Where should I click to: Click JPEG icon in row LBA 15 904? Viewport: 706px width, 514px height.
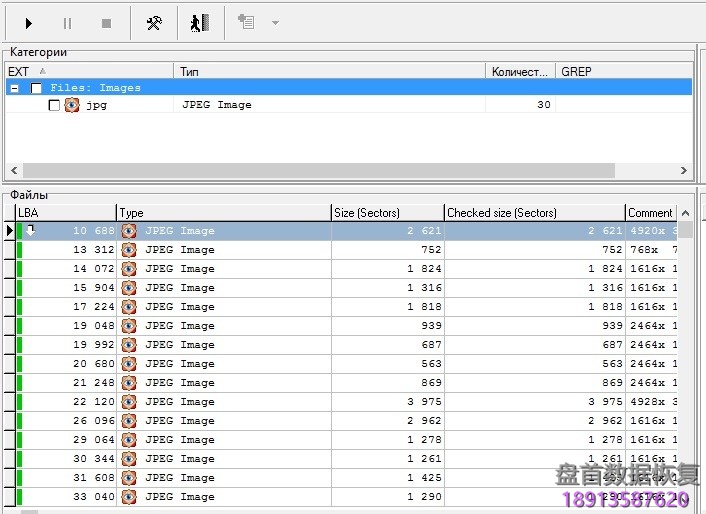tap(129, 288)
